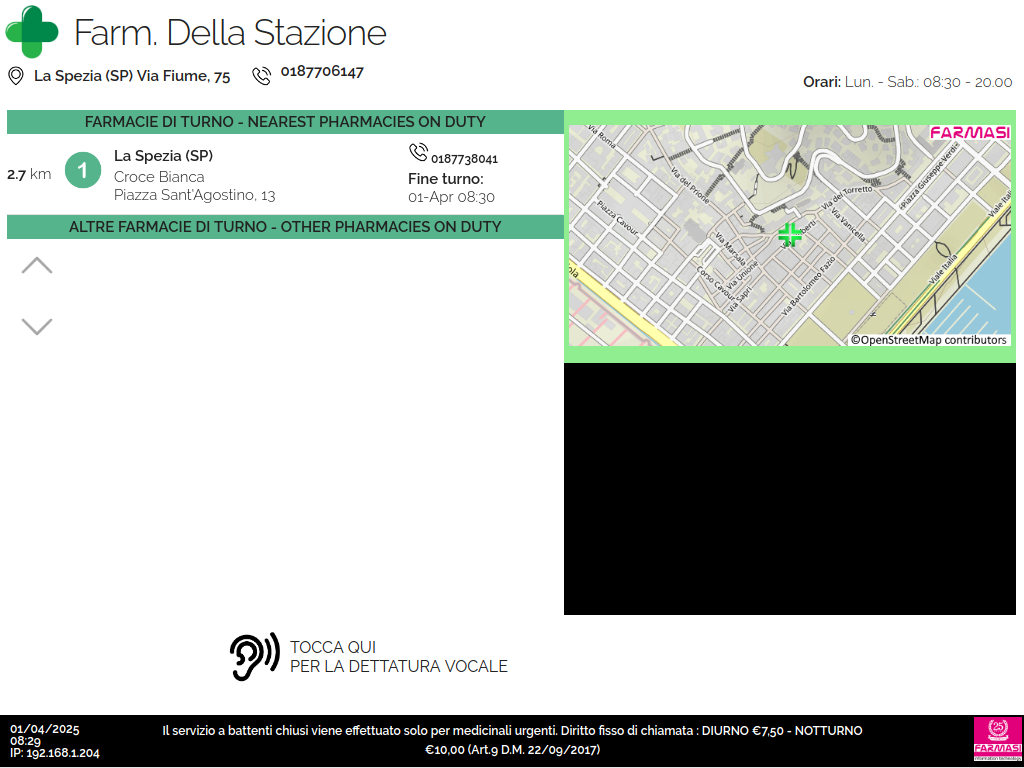Open the OpenStreetMap contributors link
This screenshot has width=1024, height=768.
click(929, 340)
